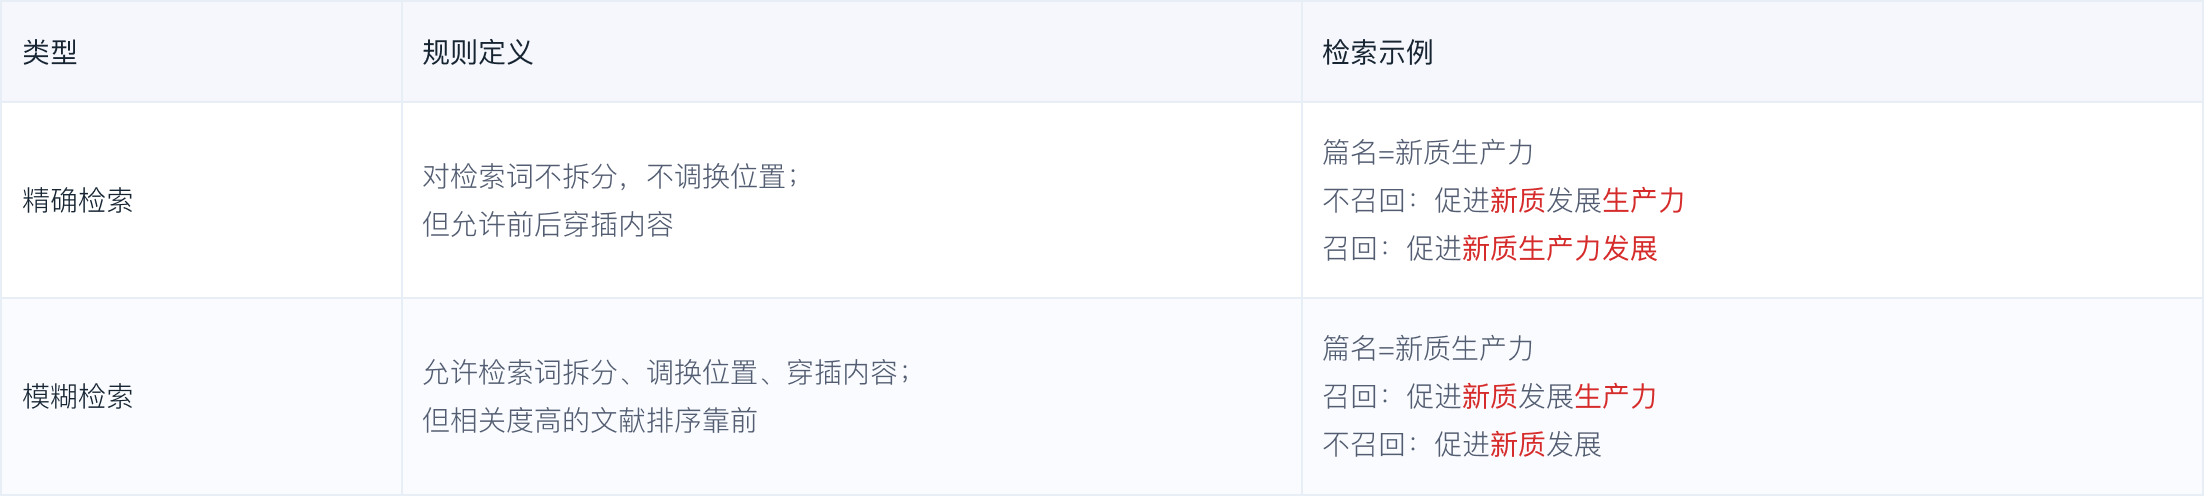The width and height of the screenshot is (2204, 496).
Task: Click red "新质生产力发展" in 精确检索 row
Action: [1560, 248]
